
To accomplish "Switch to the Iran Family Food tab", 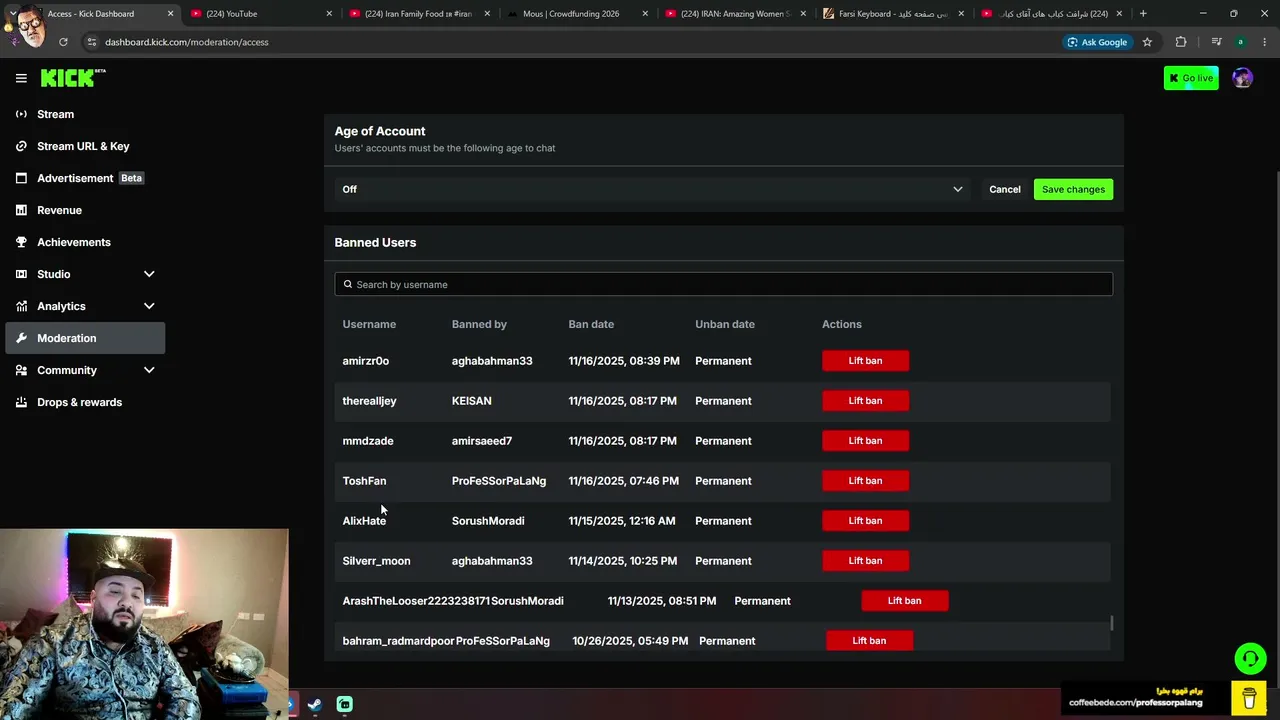I will point(418,14).
